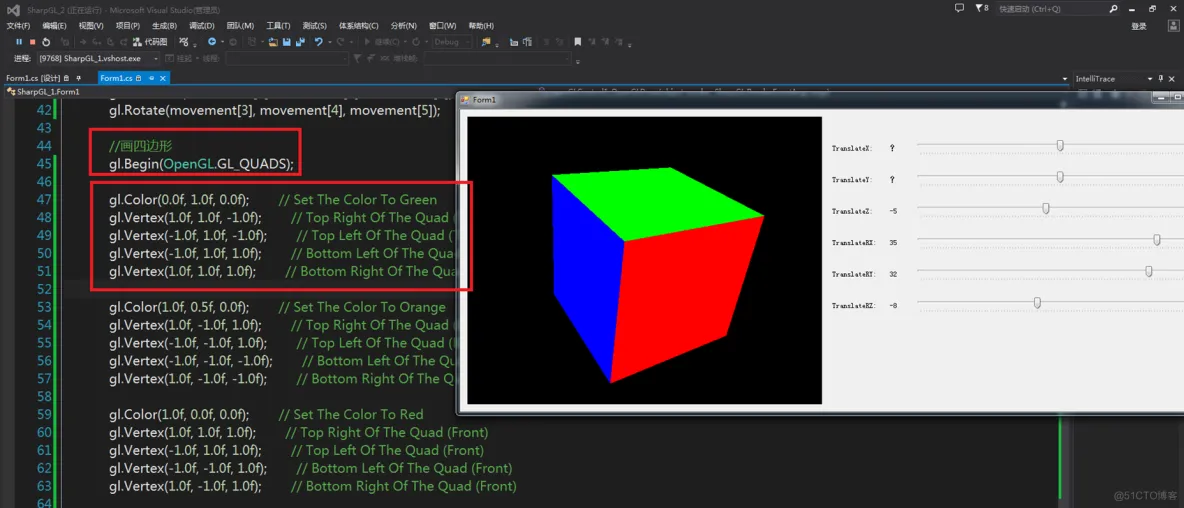Expand the Navigate Backward history dropdown
Image resolution: width=1184 pixels, height=508 pixels.
point(222,42)
